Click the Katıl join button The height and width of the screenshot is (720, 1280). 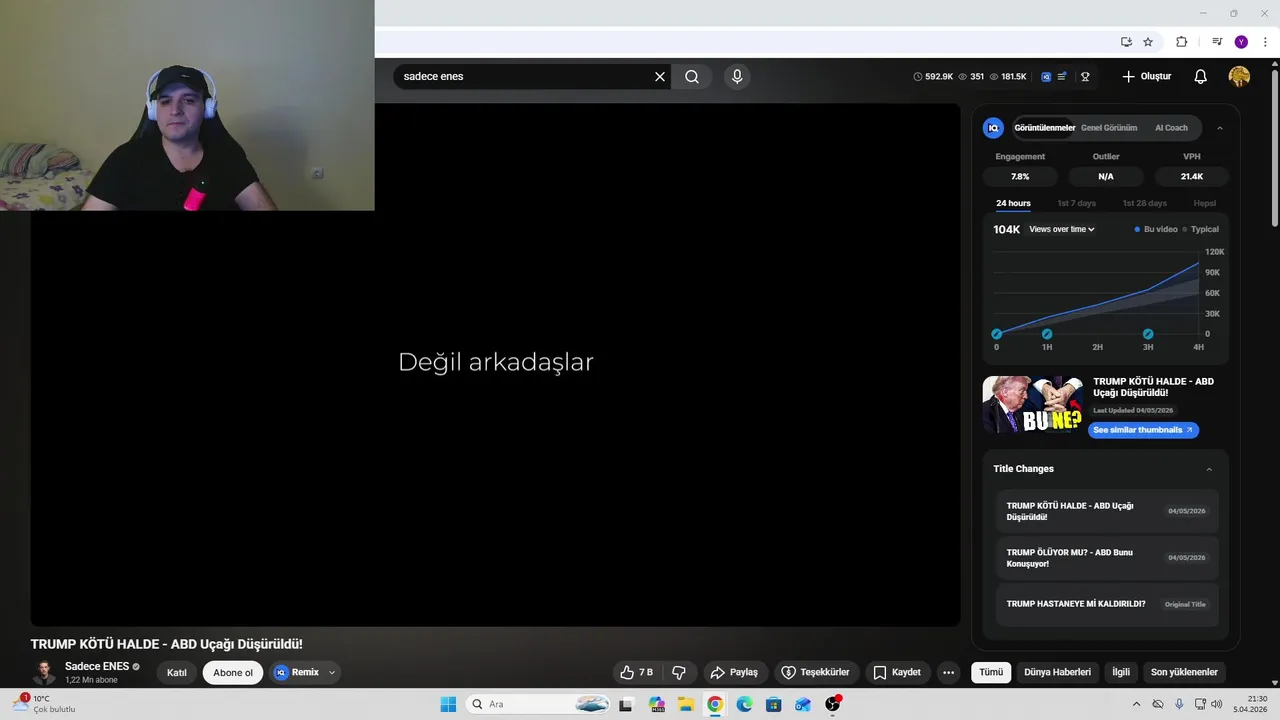pyautogui.click(x=177, y=672)
